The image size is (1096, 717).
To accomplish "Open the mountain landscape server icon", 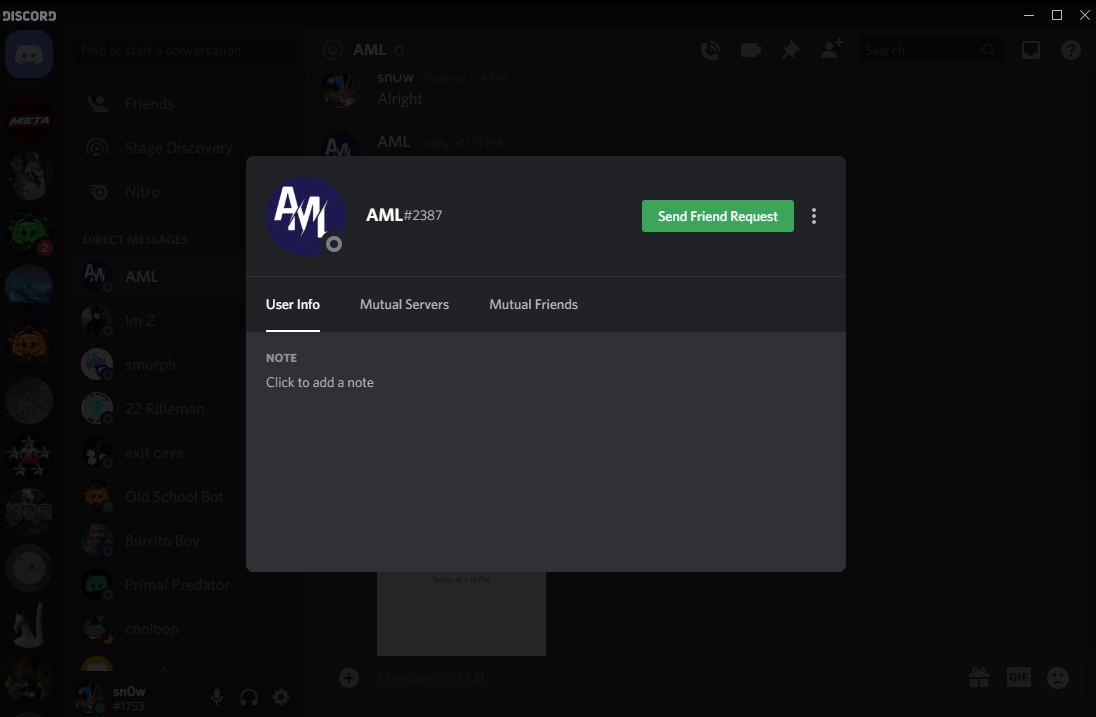I will (29, 288).
